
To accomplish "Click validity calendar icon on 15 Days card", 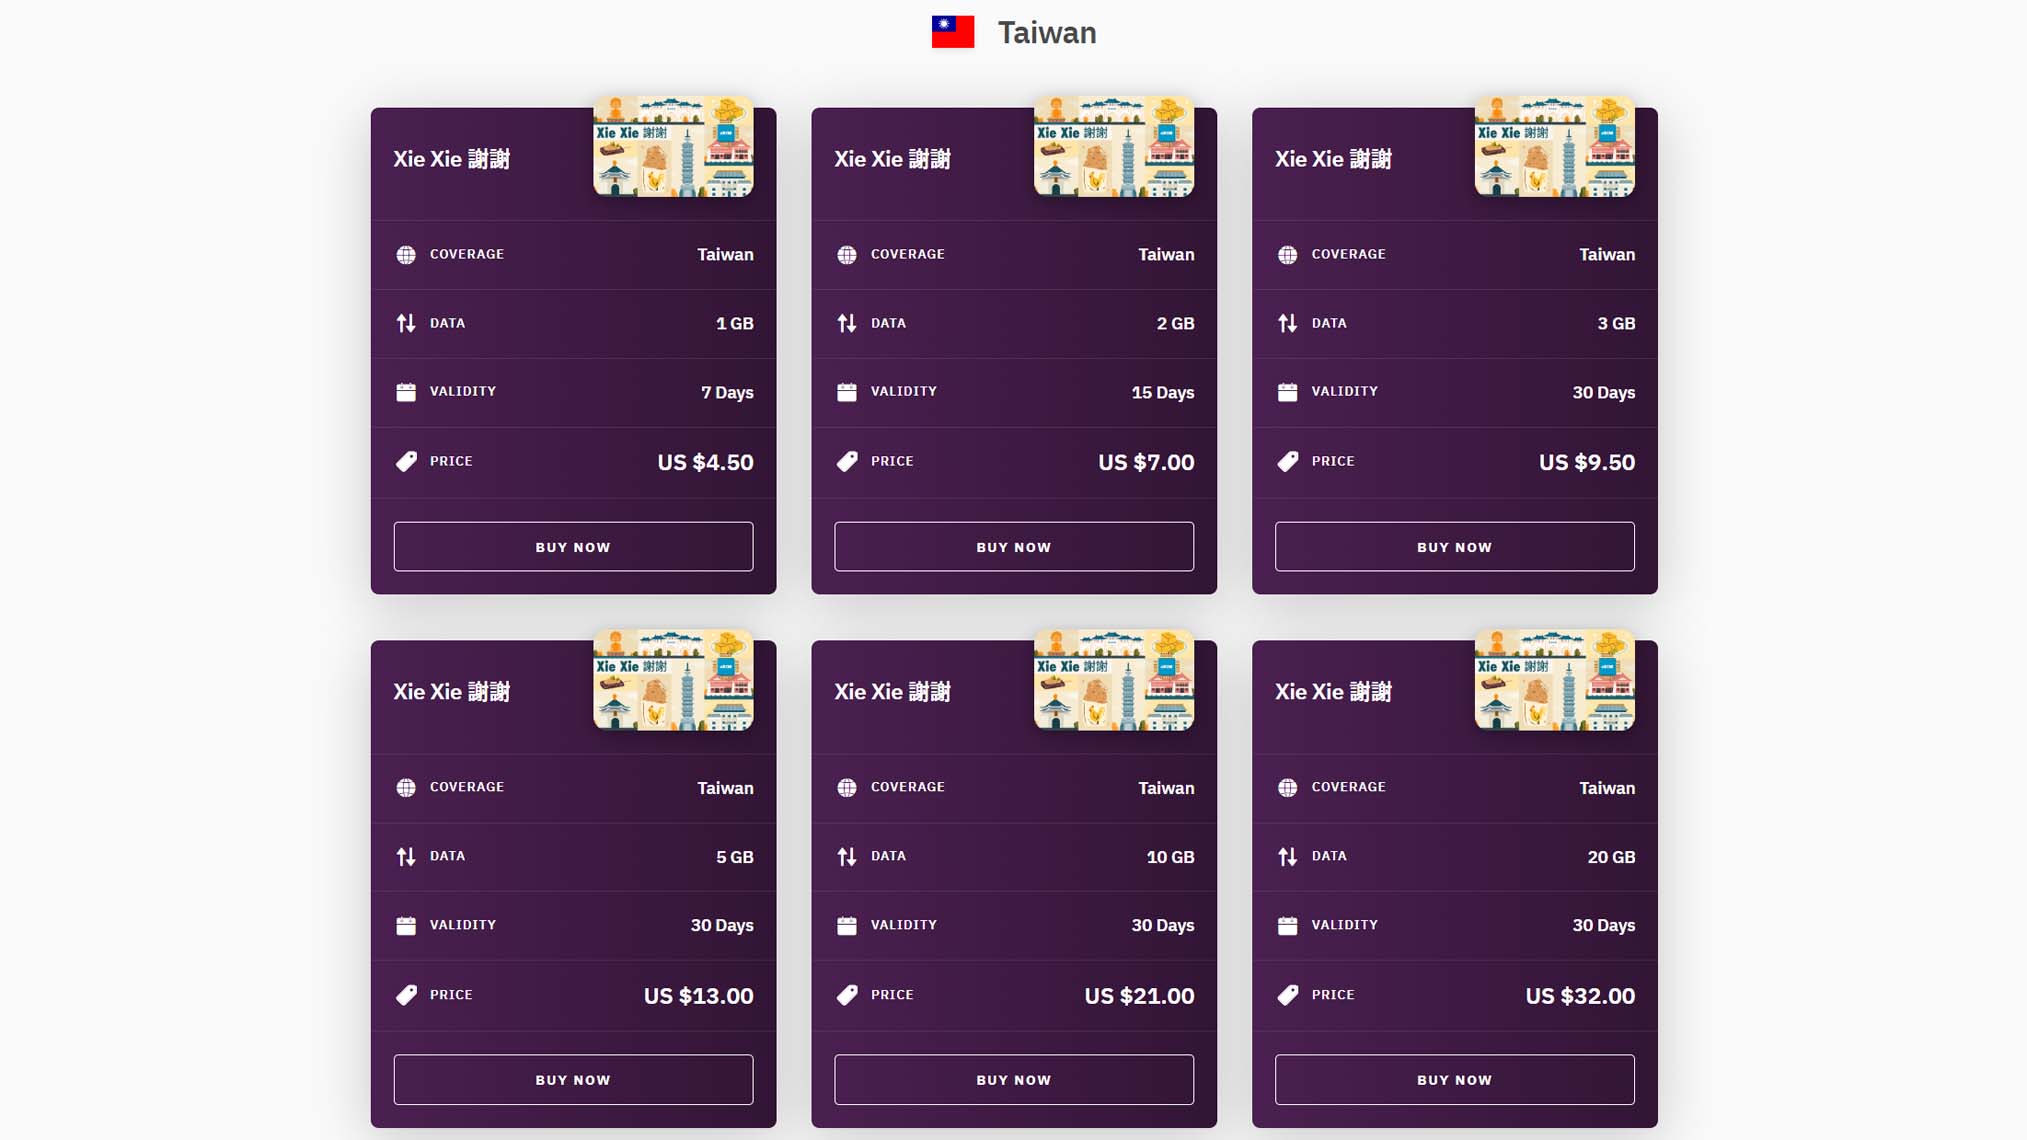I will point(847,392).
